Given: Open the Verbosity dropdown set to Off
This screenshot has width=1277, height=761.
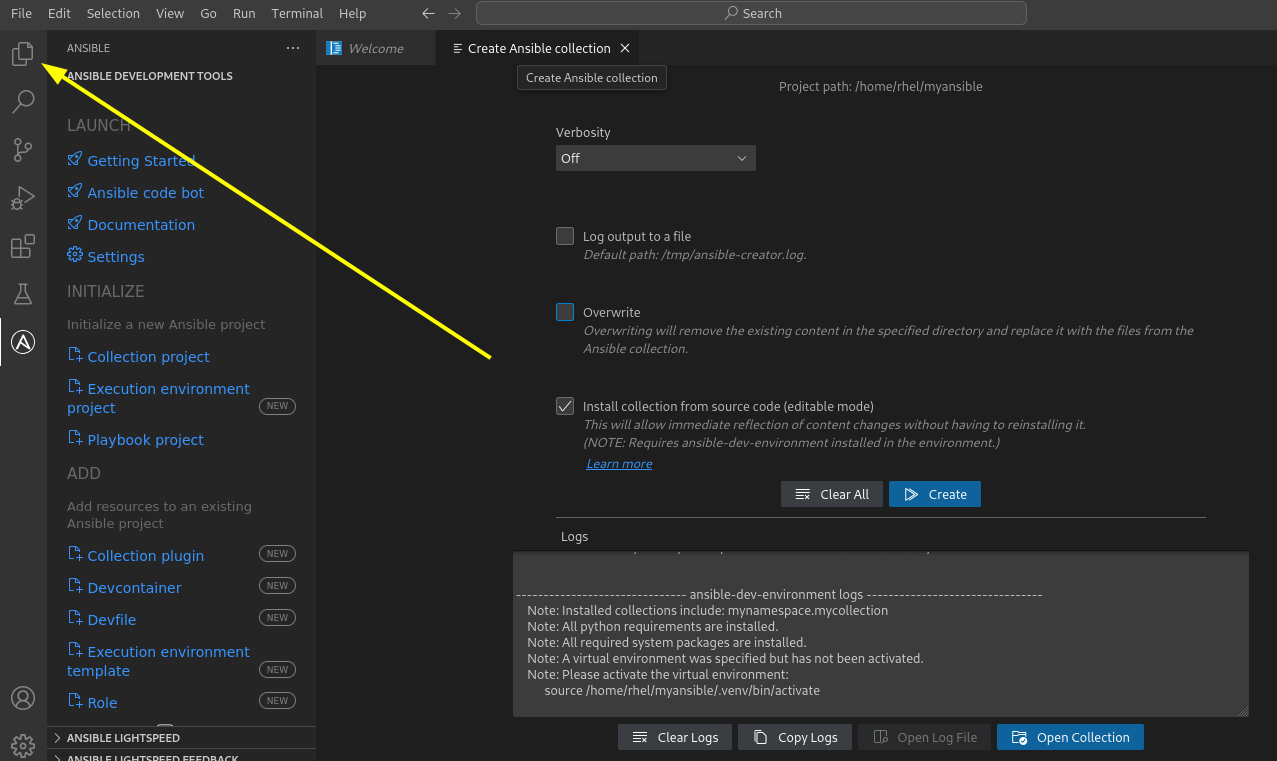Looking at the screenshot, I should [656, 158].
